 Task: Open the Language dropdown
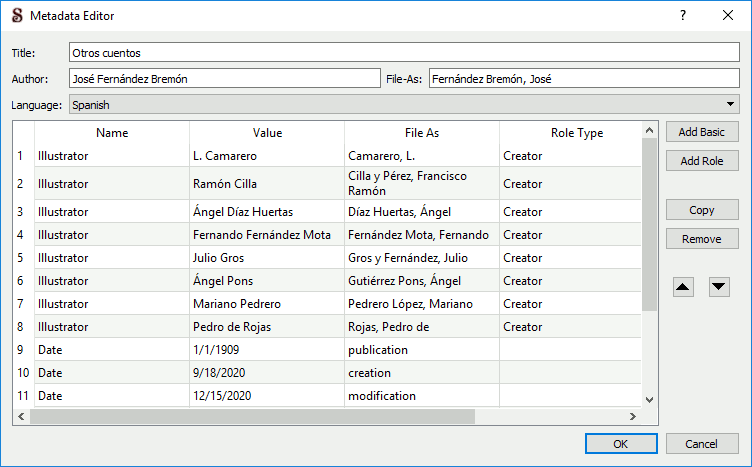pos(403,104)
